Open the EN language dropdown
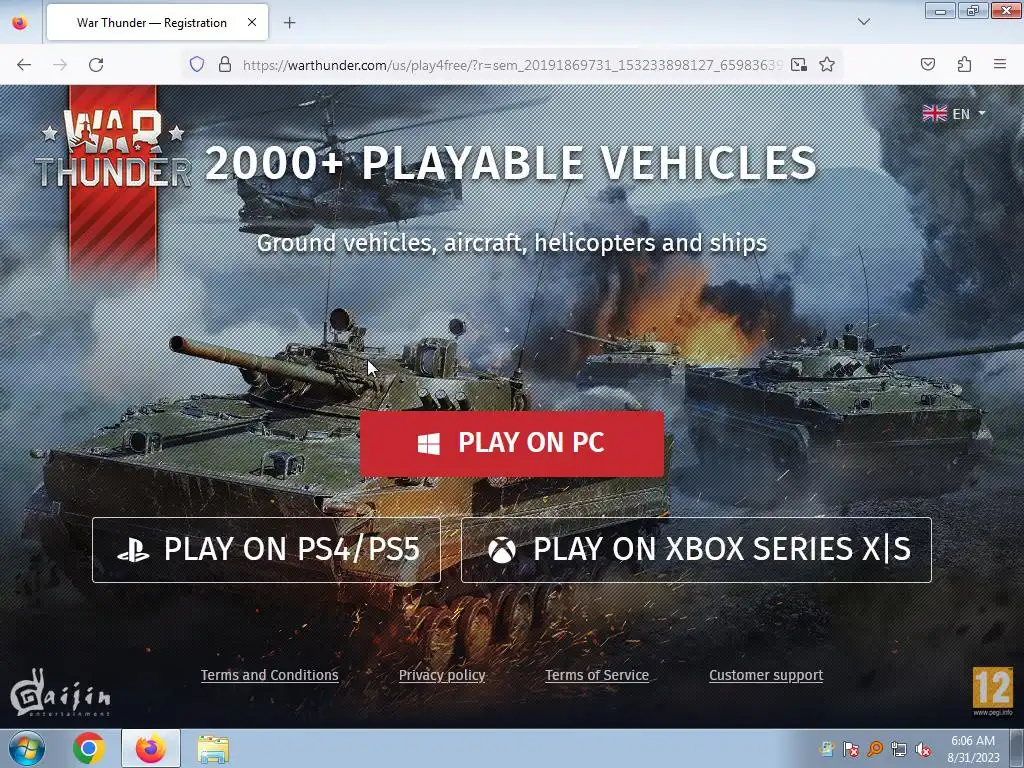The width and height of the screenshot is (1024, 768). tap(954, 114)
